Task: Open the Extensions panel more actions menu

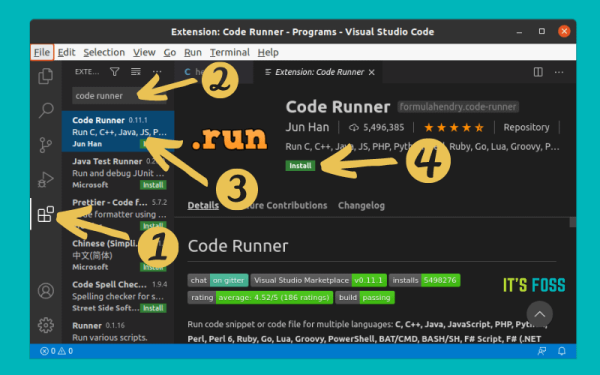Action: (x=157, y=72)
